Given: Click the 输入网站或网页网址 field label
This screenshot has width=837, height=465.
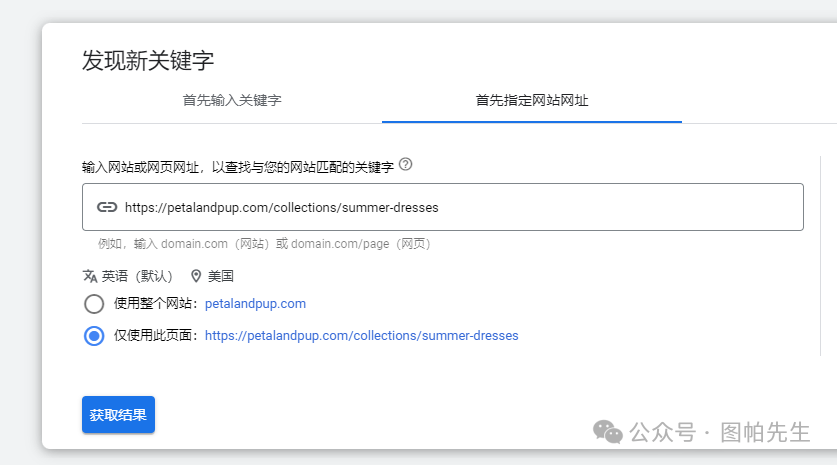Looking at the screenshot, I should point(238,165).
